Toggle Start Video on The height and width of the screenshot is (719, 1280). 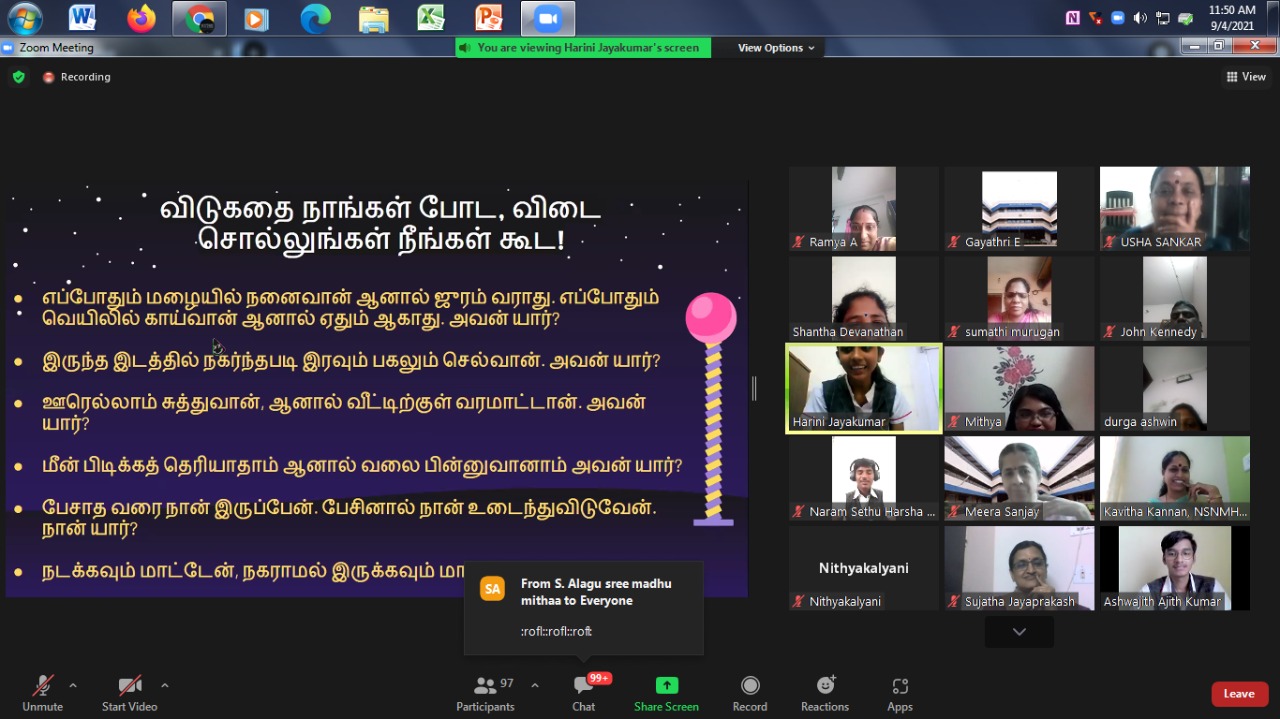tap(129, 686)
